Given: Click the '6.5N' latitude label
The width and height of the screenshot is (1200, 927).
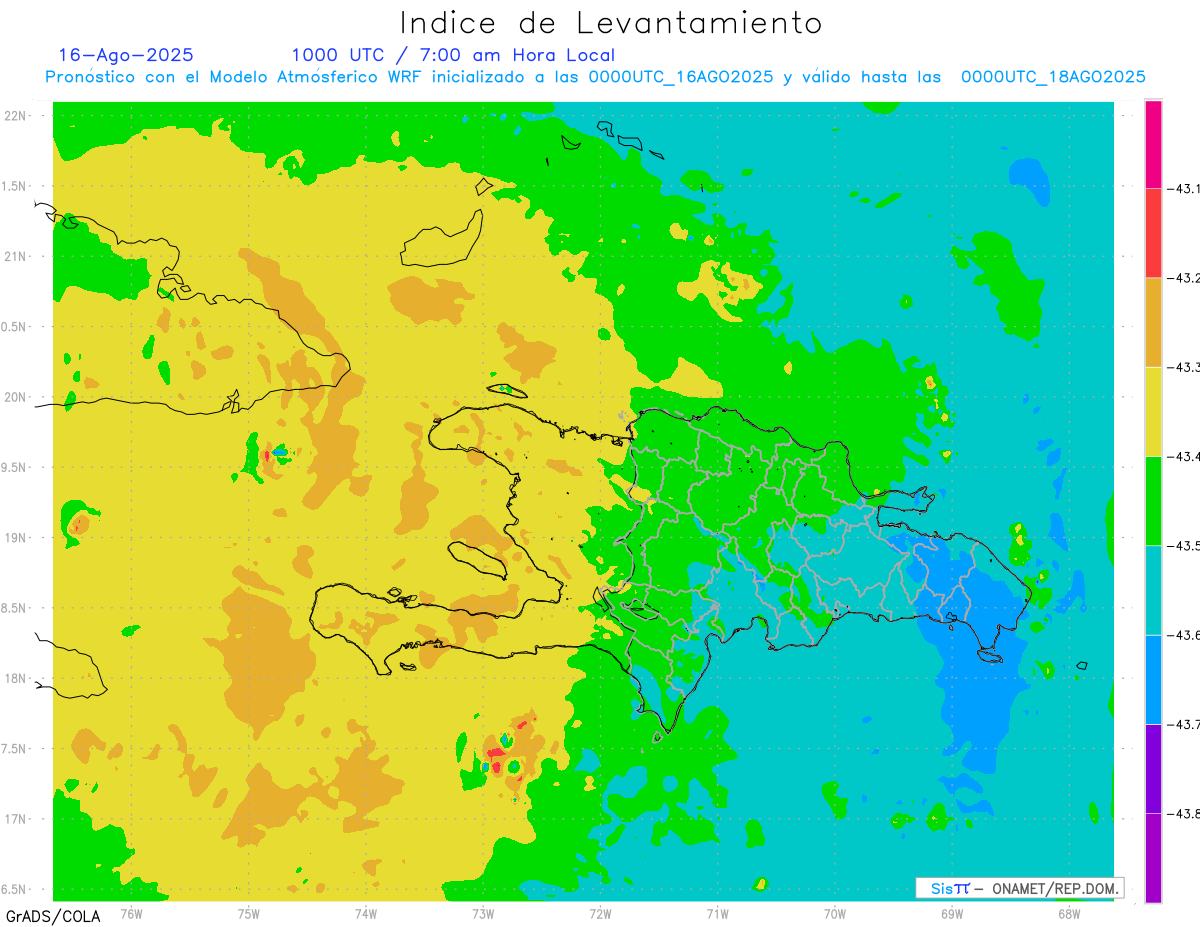Looking at the screenshot, I should [13, 889].
